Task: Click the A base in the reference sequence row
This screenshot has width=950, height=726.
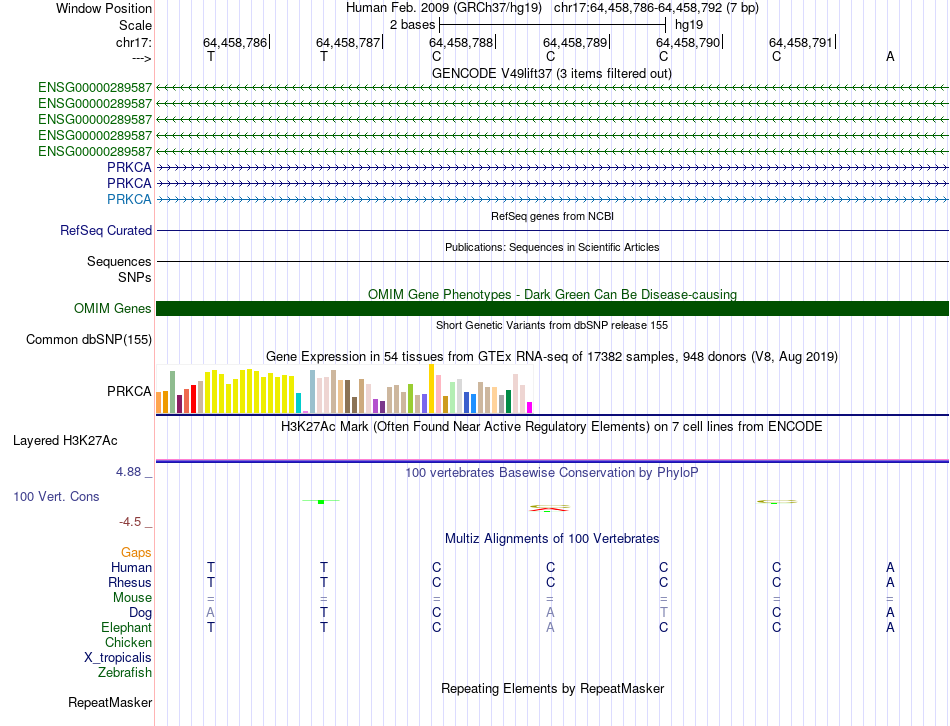Action: (x=890, y=56)
